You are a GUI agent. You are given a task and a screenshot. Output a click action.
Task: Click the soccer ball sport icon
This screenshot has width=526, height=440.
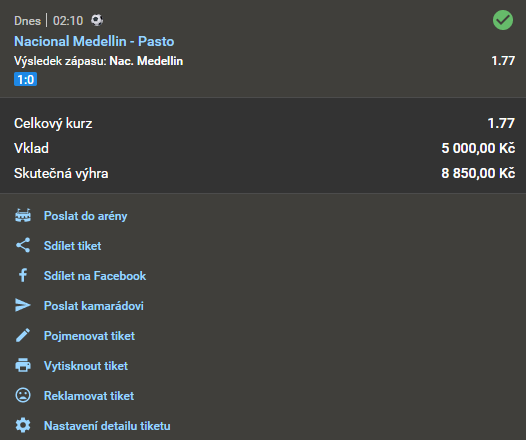[x=97, y=20]
